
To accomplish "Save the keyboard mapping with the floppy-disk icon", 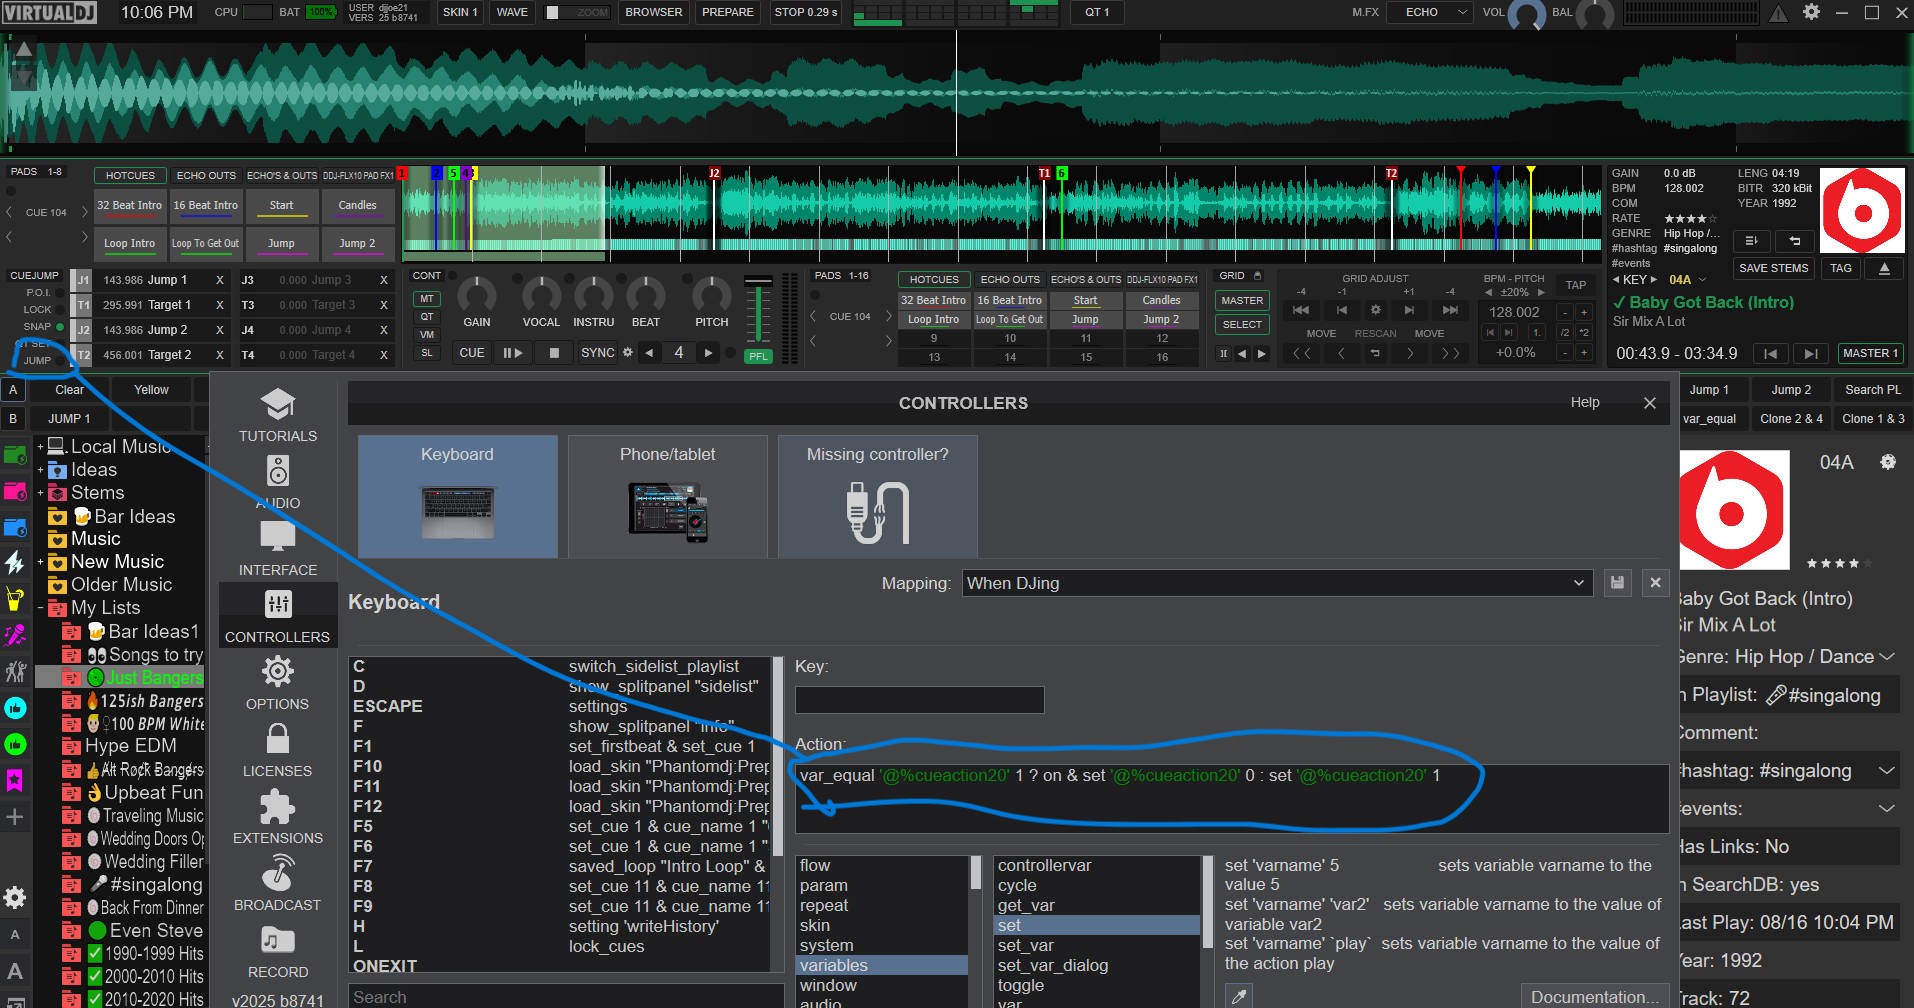I will 1617,583.
